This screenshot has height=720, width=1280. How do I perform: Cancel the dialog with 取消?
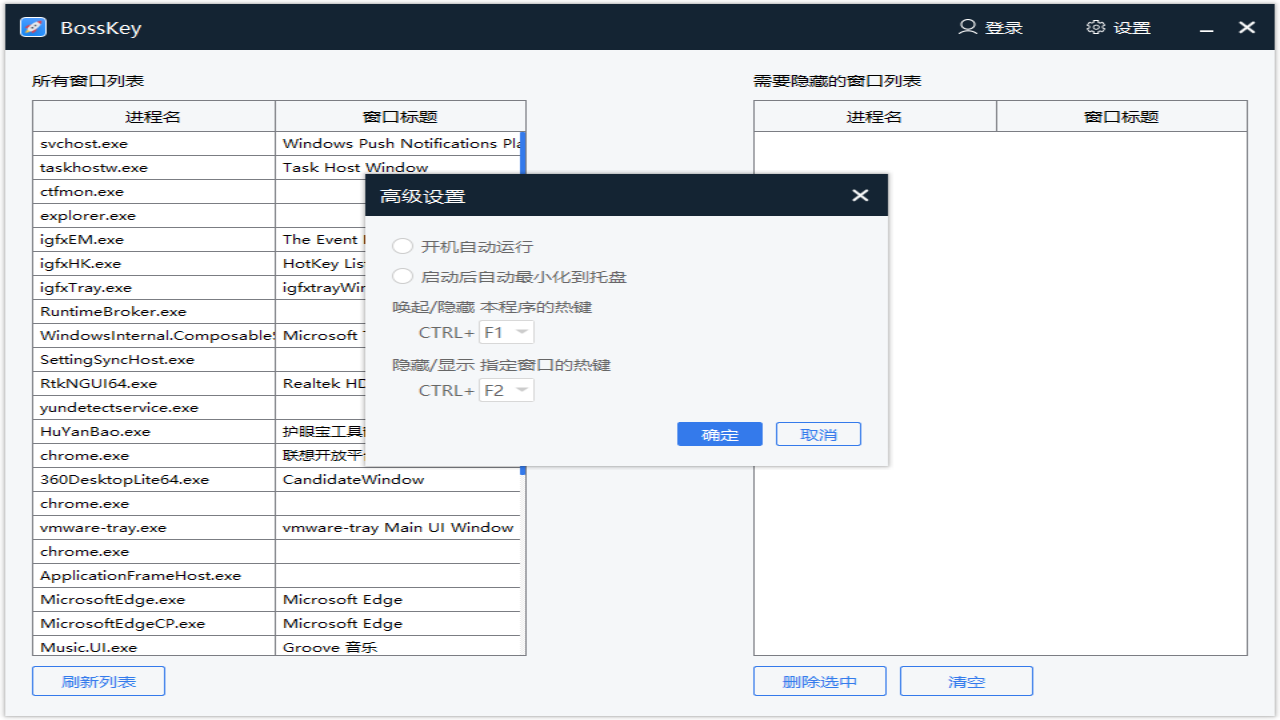818,433
